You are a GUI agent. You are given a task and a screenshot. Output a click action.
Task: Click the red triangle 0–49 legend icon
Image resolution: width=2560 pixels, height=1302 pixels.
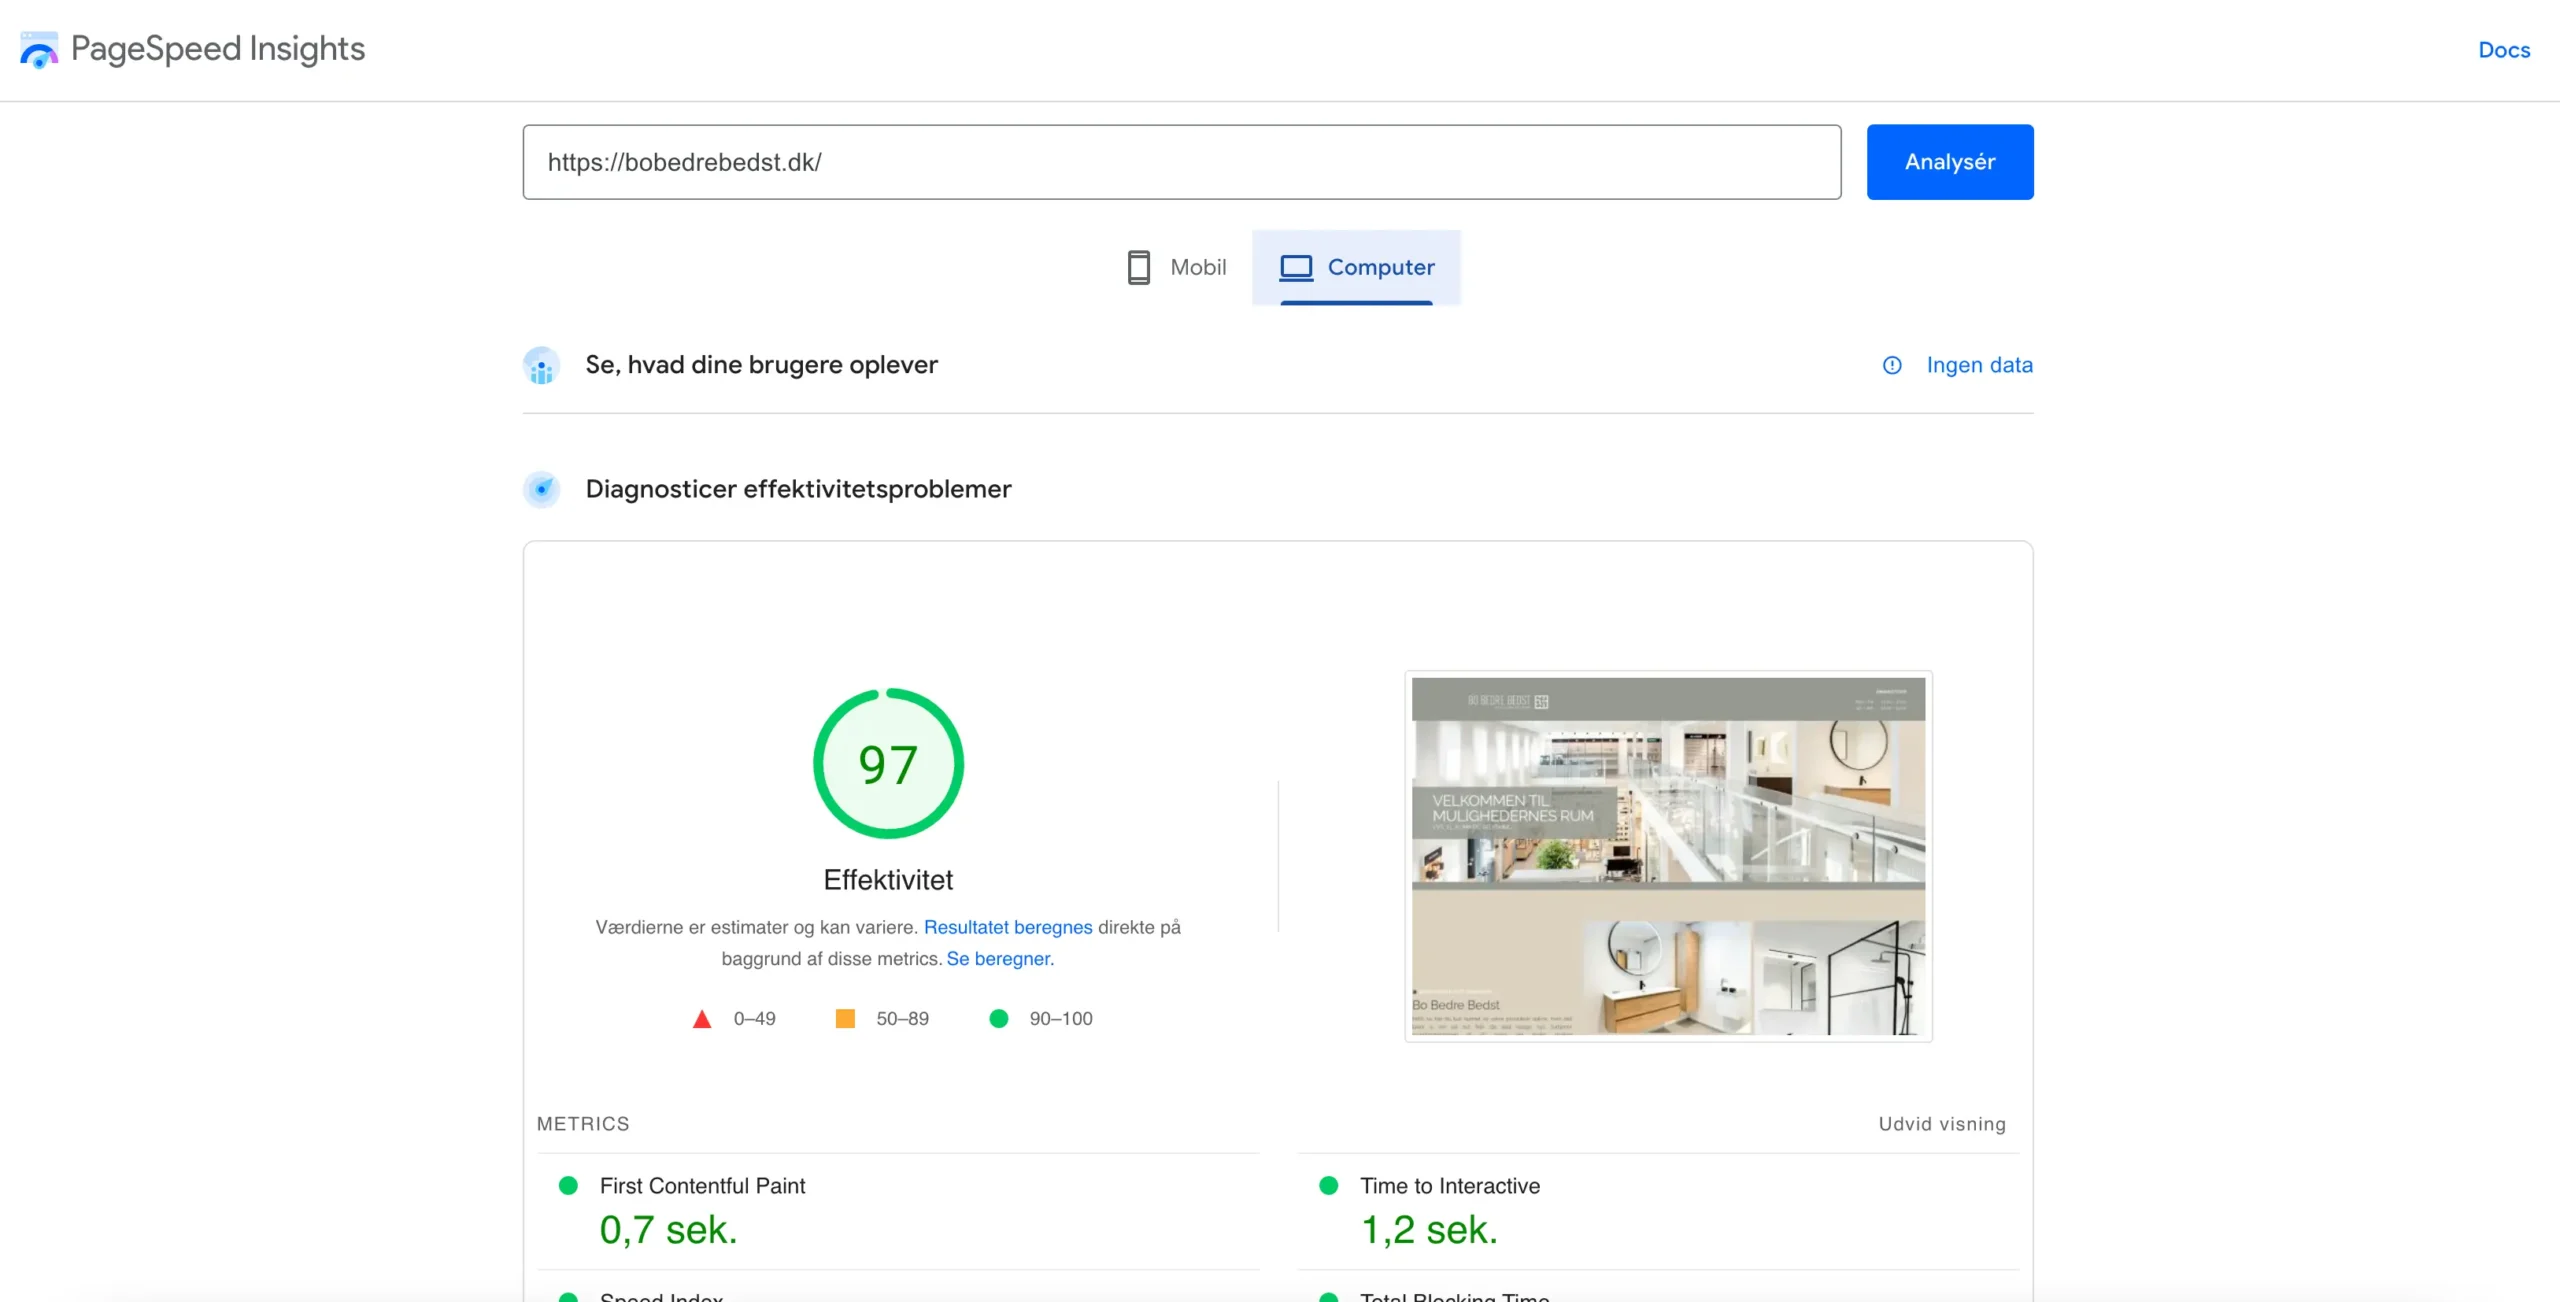coord(702,1018)
